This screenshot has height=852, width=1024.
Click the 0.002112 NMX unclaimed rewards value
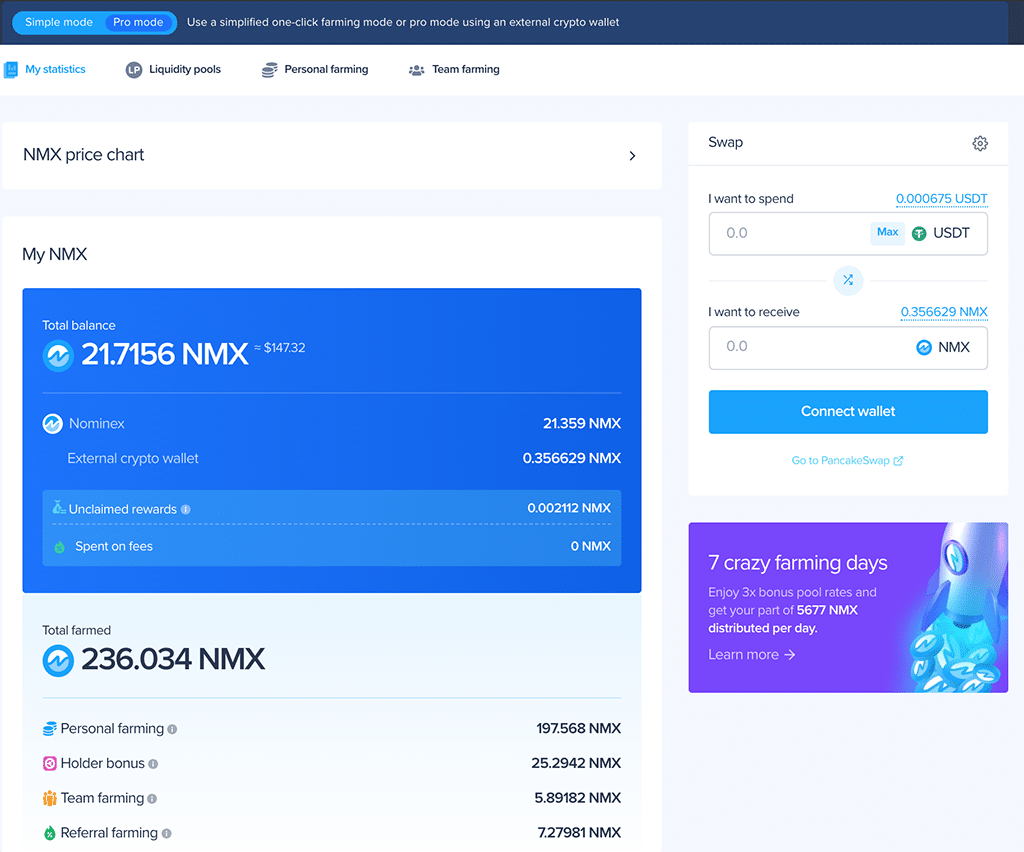pyautogui.click(x=569, y=508)
